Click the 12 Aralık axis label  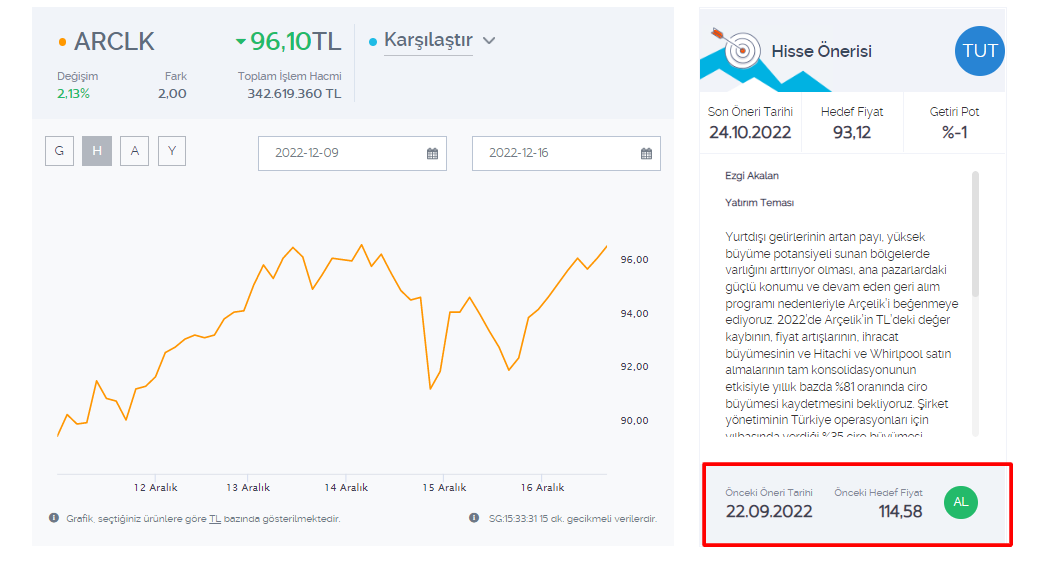tap(155, 488)
